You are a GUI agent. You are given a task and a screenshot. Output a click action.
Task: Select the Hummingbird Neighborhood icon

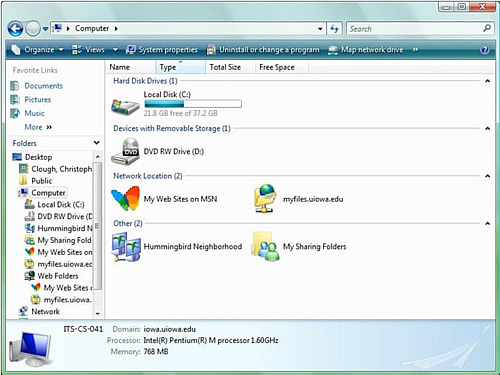click(126, 247)
